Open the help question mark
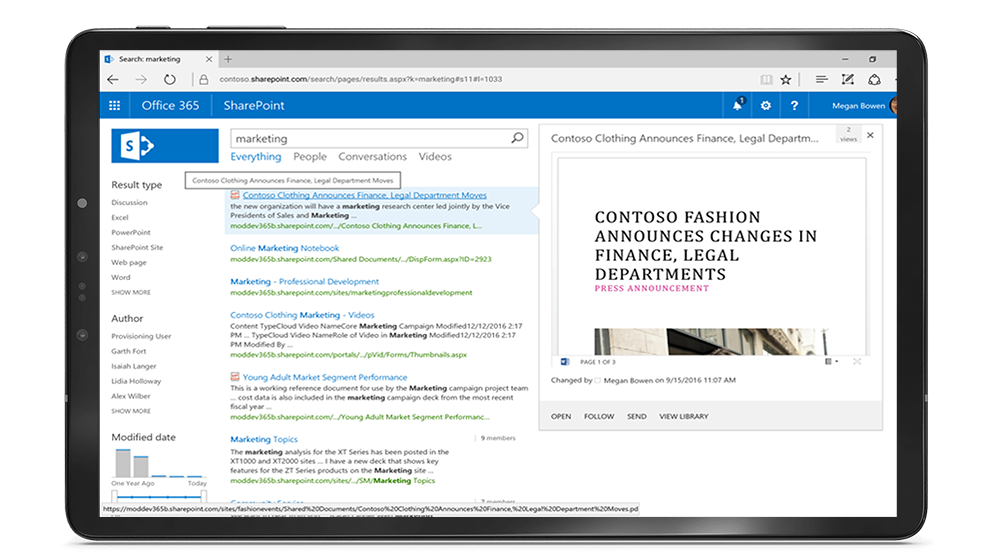 [794, 105]
